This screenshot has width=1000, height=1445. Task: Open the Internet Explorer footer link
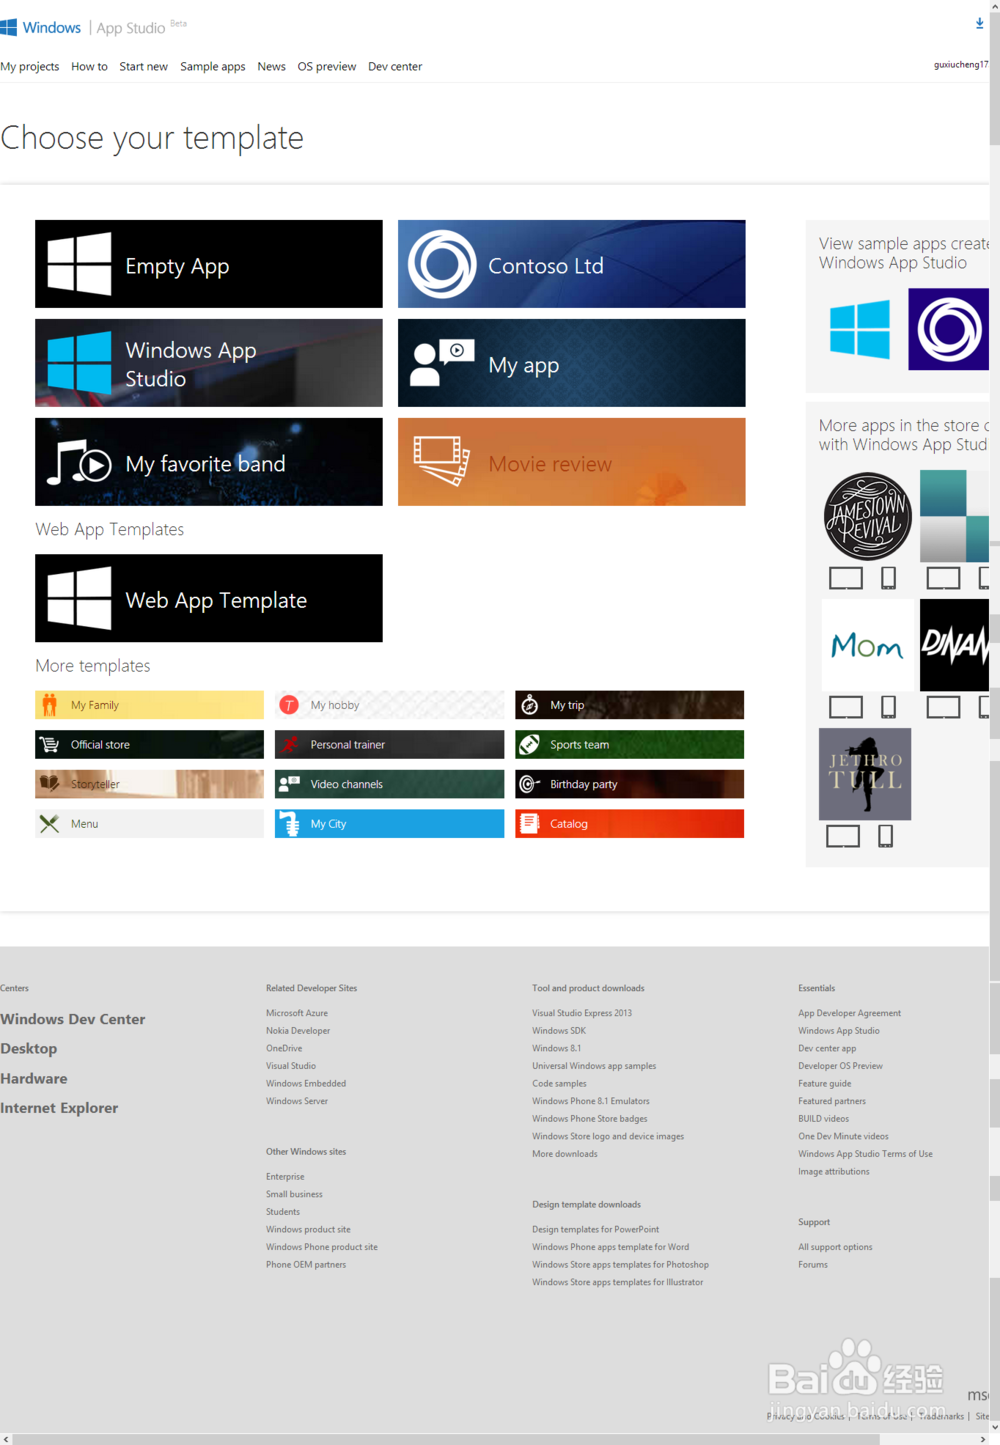point(59,1108)
